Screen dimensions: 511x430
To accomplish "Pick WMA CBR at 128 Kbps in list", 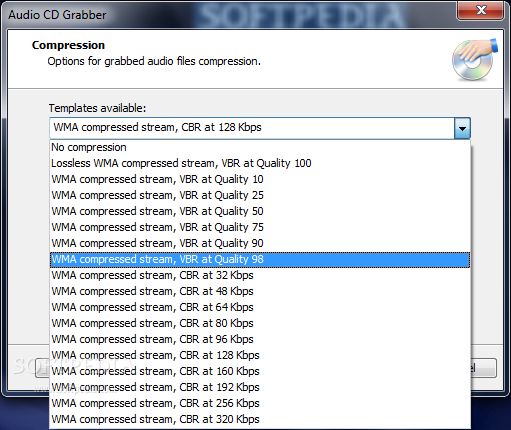I will [x=260, y=355].
